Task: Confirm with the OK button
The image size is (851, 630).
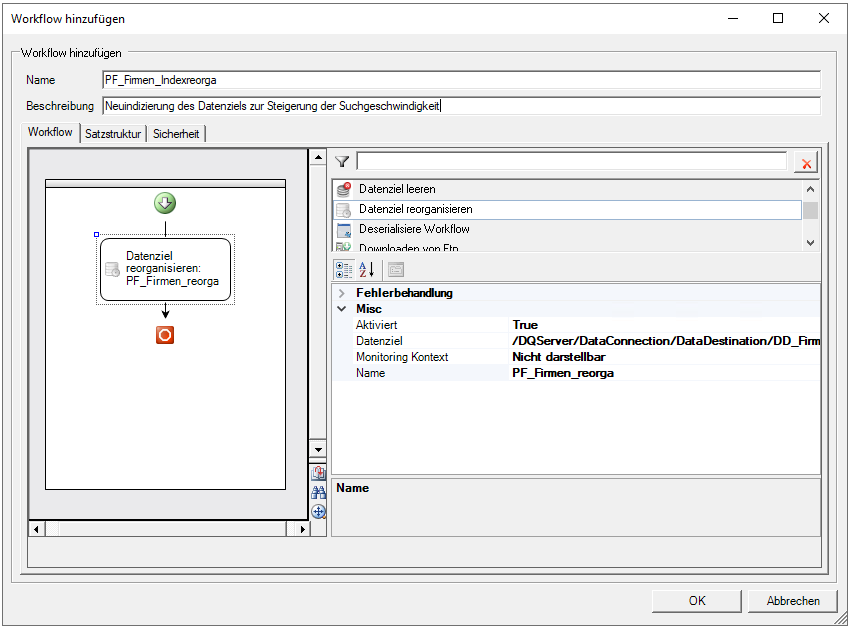Action: tap(697, 601)
